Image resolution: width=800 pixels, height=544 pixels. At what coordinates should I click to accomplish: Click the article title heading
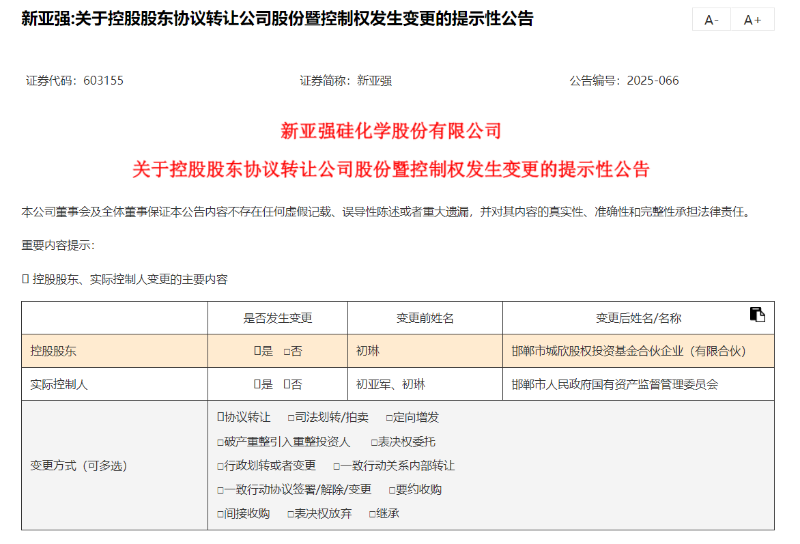coord(277,19)
